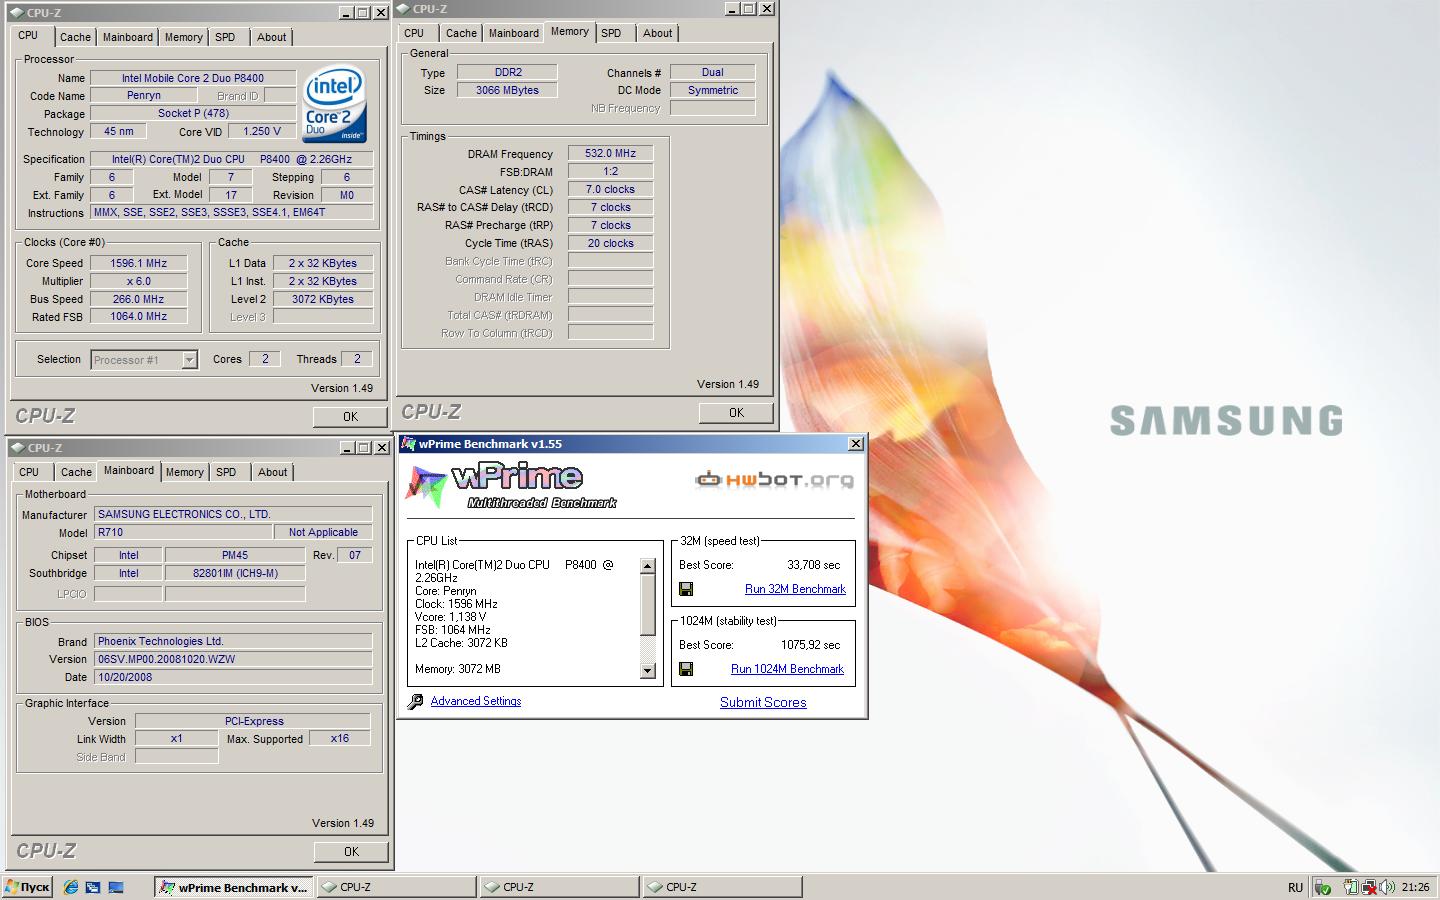Open the Пуск Start menu
Image resolution: width=1440 pixels, height=900 pixels.
27,887
